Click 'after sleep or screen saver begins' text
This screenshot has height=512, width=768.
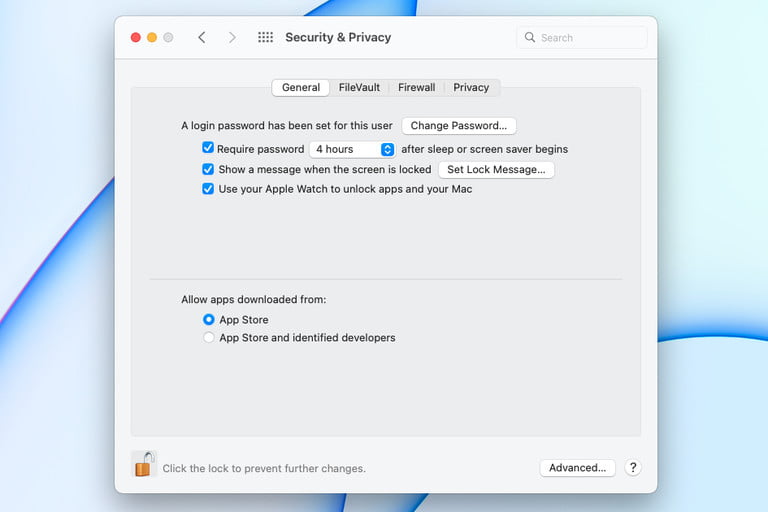(484, 149)
